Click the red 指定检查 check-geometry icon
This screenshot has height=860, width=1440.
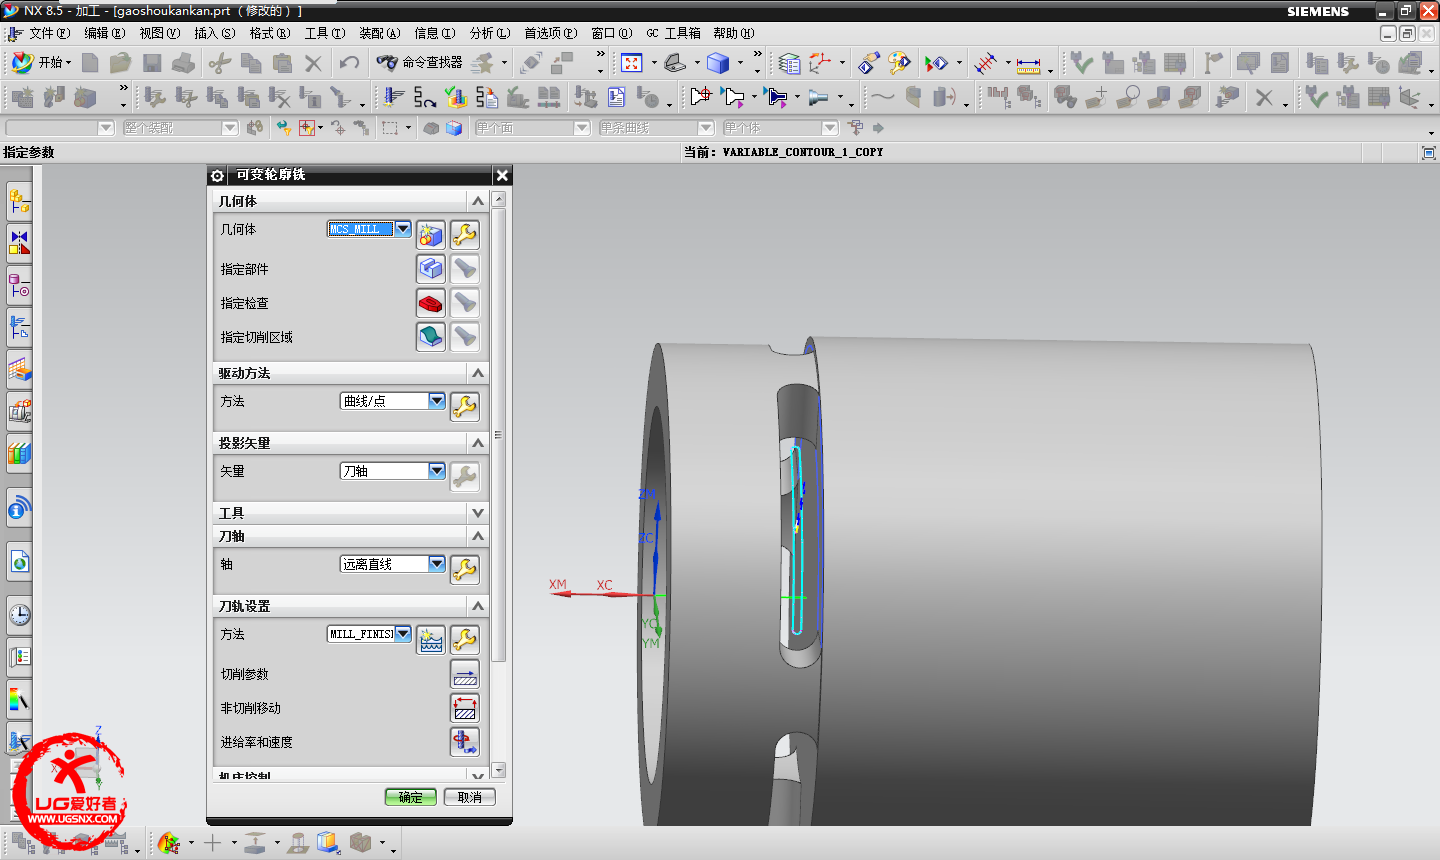pyautogui.click(x=431, y=303)
